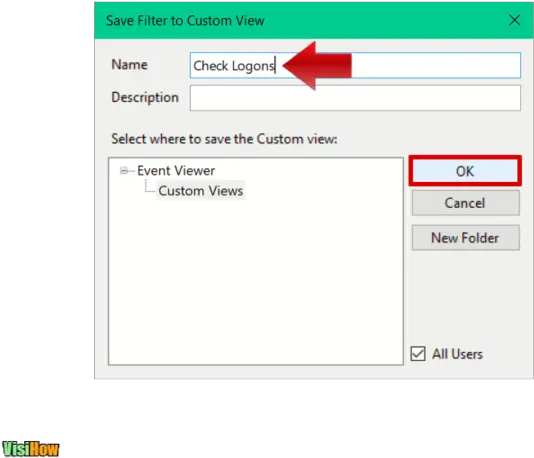Close the Save Filter dialog

tap(514, 20)
